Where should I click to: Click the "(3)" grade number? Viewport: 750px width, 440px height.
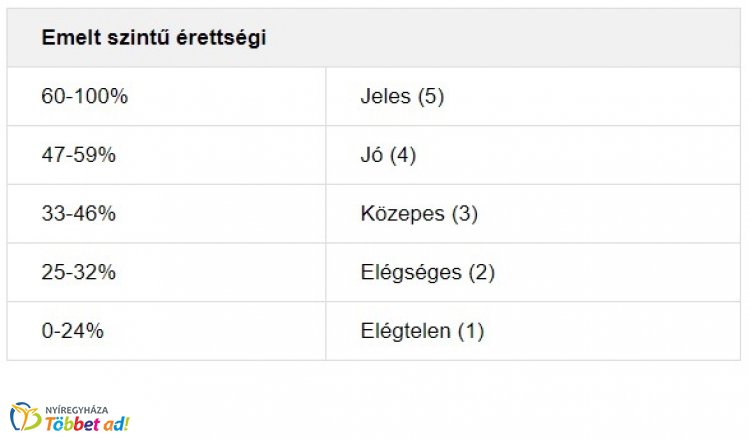466,214
